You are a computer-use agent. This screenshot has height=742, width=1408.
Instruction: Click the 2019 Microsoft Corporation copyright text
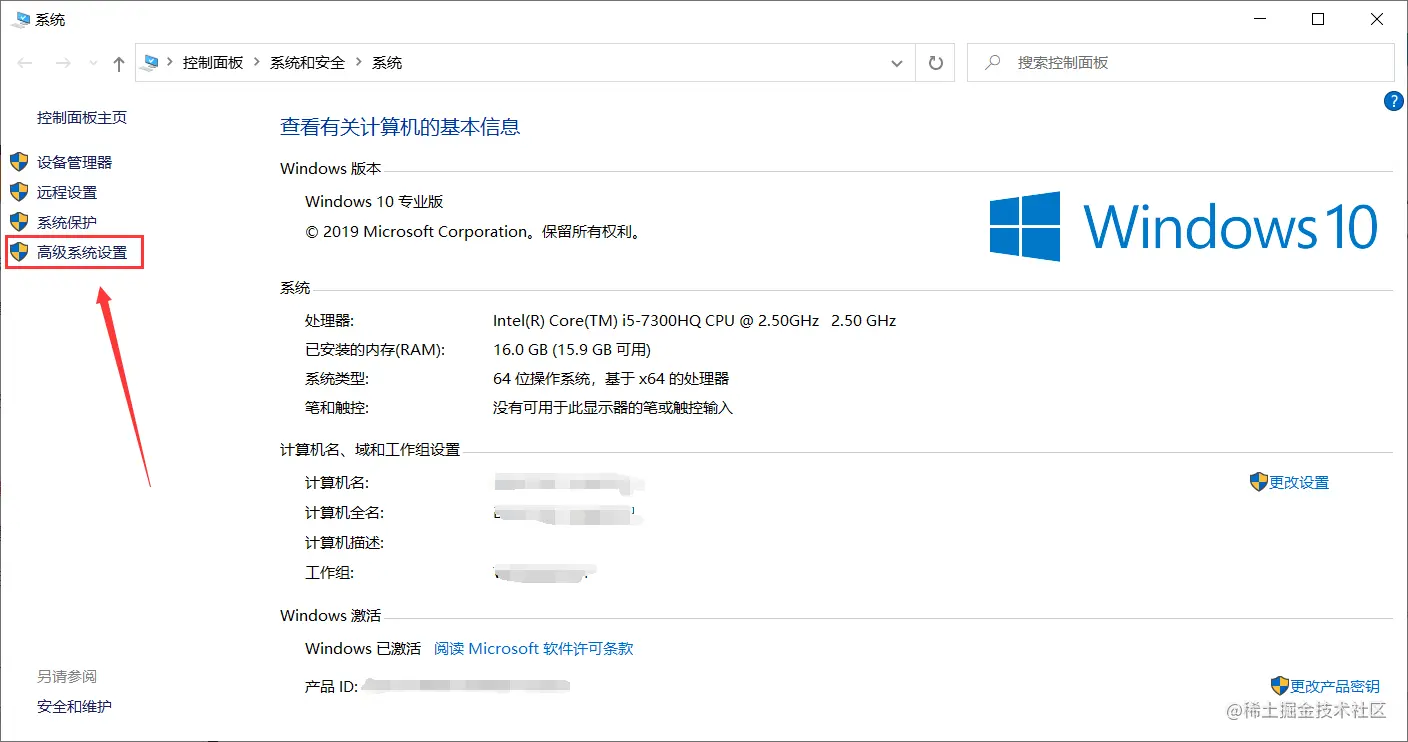(472, 231)
